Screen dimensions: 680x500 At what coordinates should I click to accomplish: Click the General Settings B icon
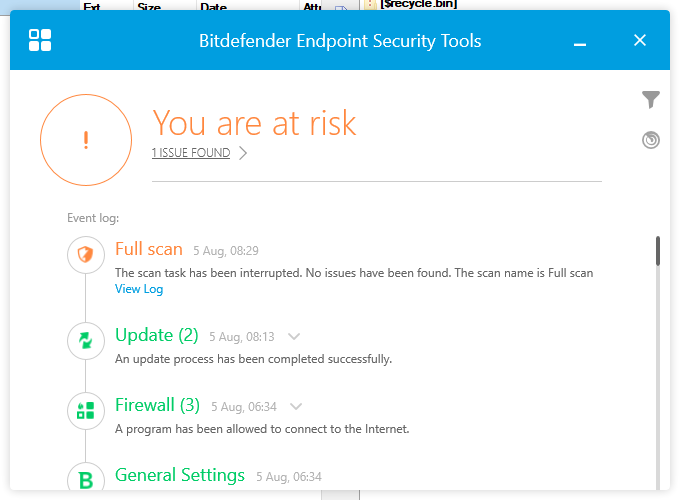click(x=86, y=480)
